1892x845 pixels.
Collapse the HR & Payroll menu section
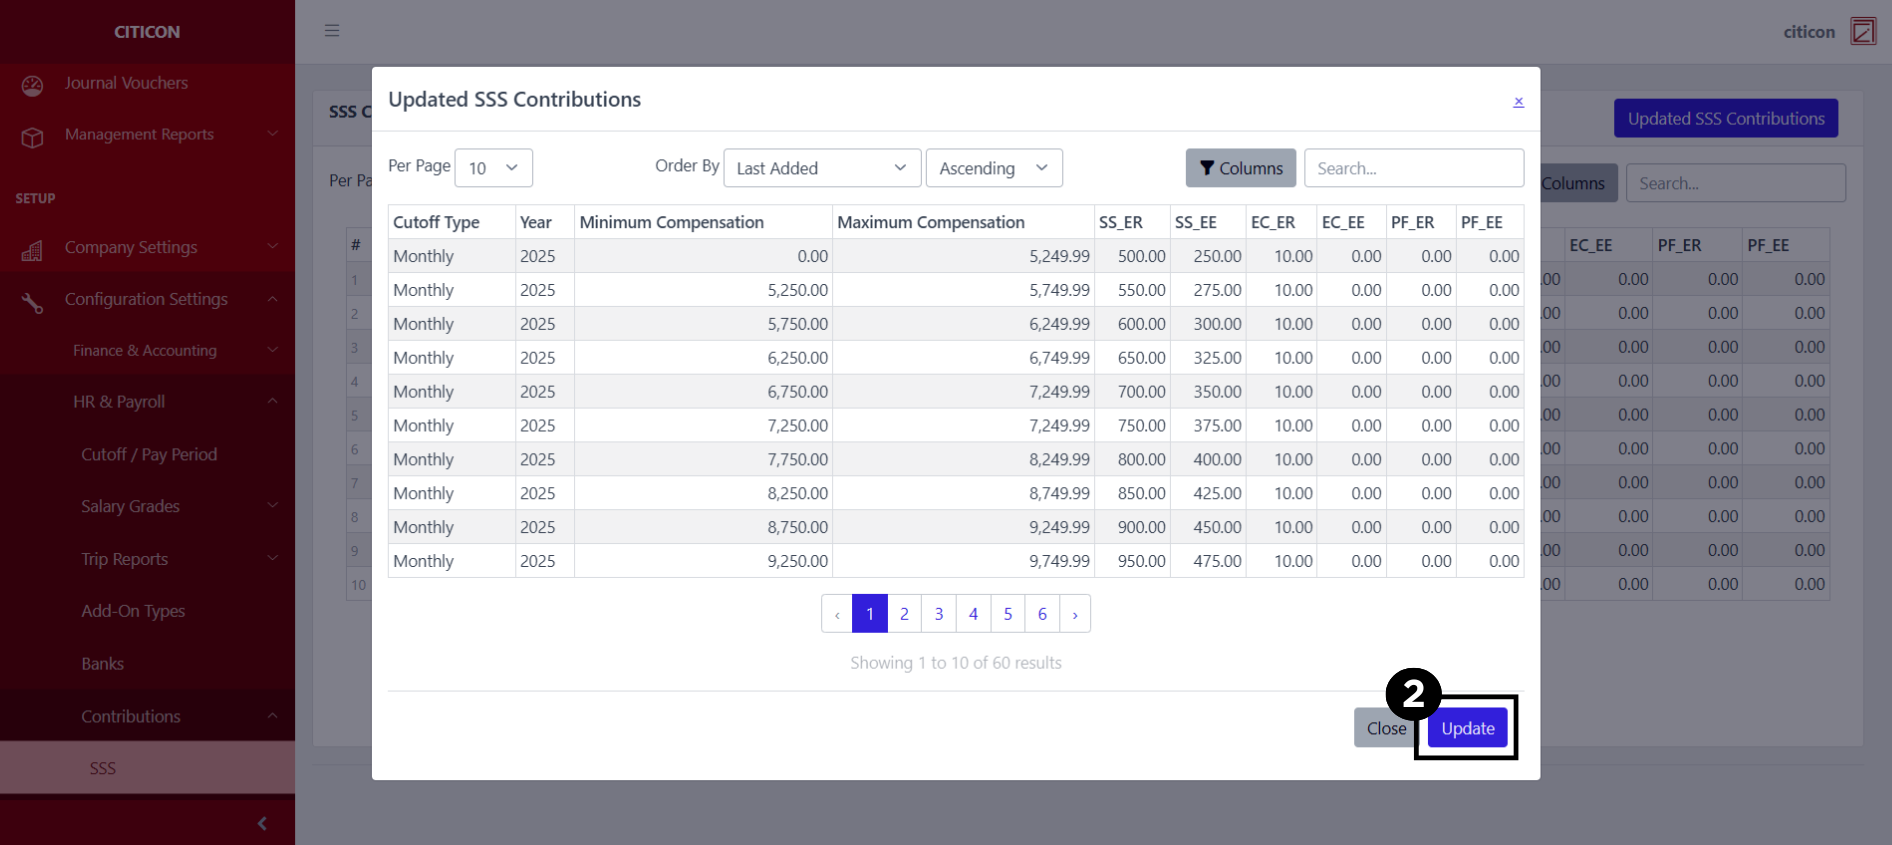coord(272,402)
